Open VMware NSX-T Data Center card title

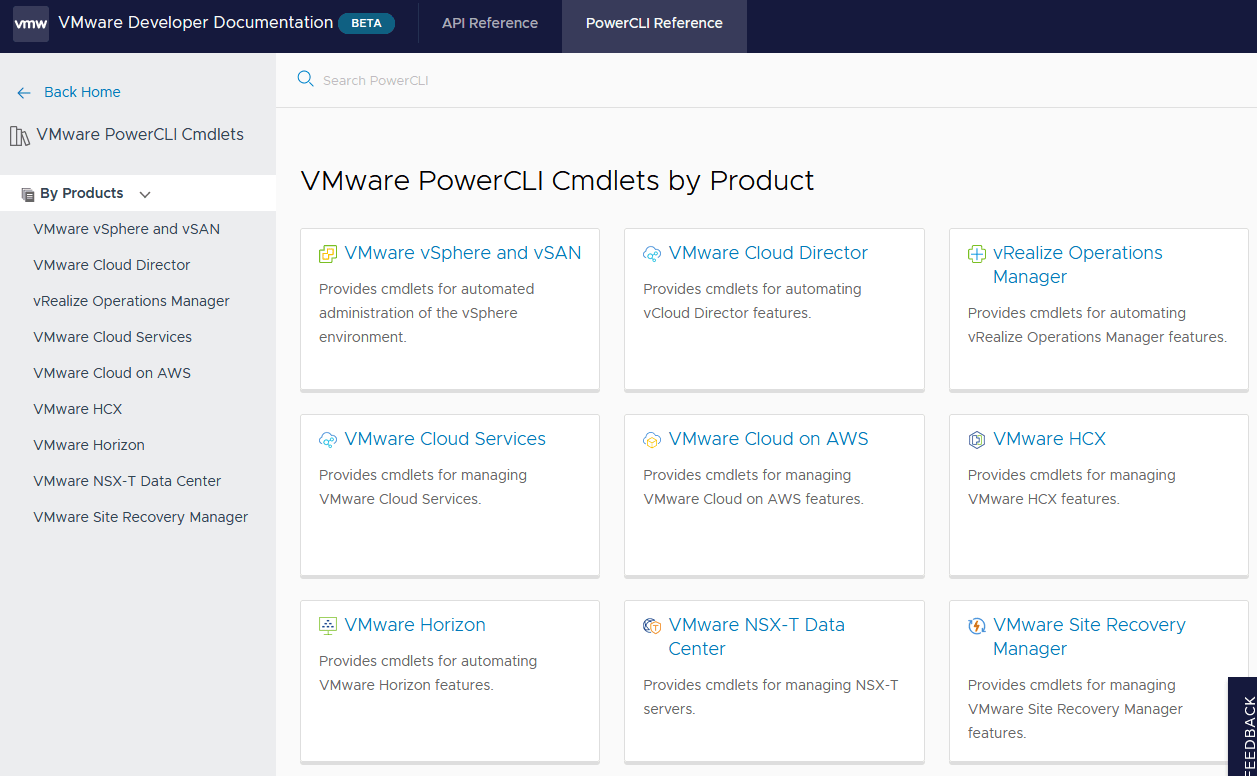click(x=757, y=637)
